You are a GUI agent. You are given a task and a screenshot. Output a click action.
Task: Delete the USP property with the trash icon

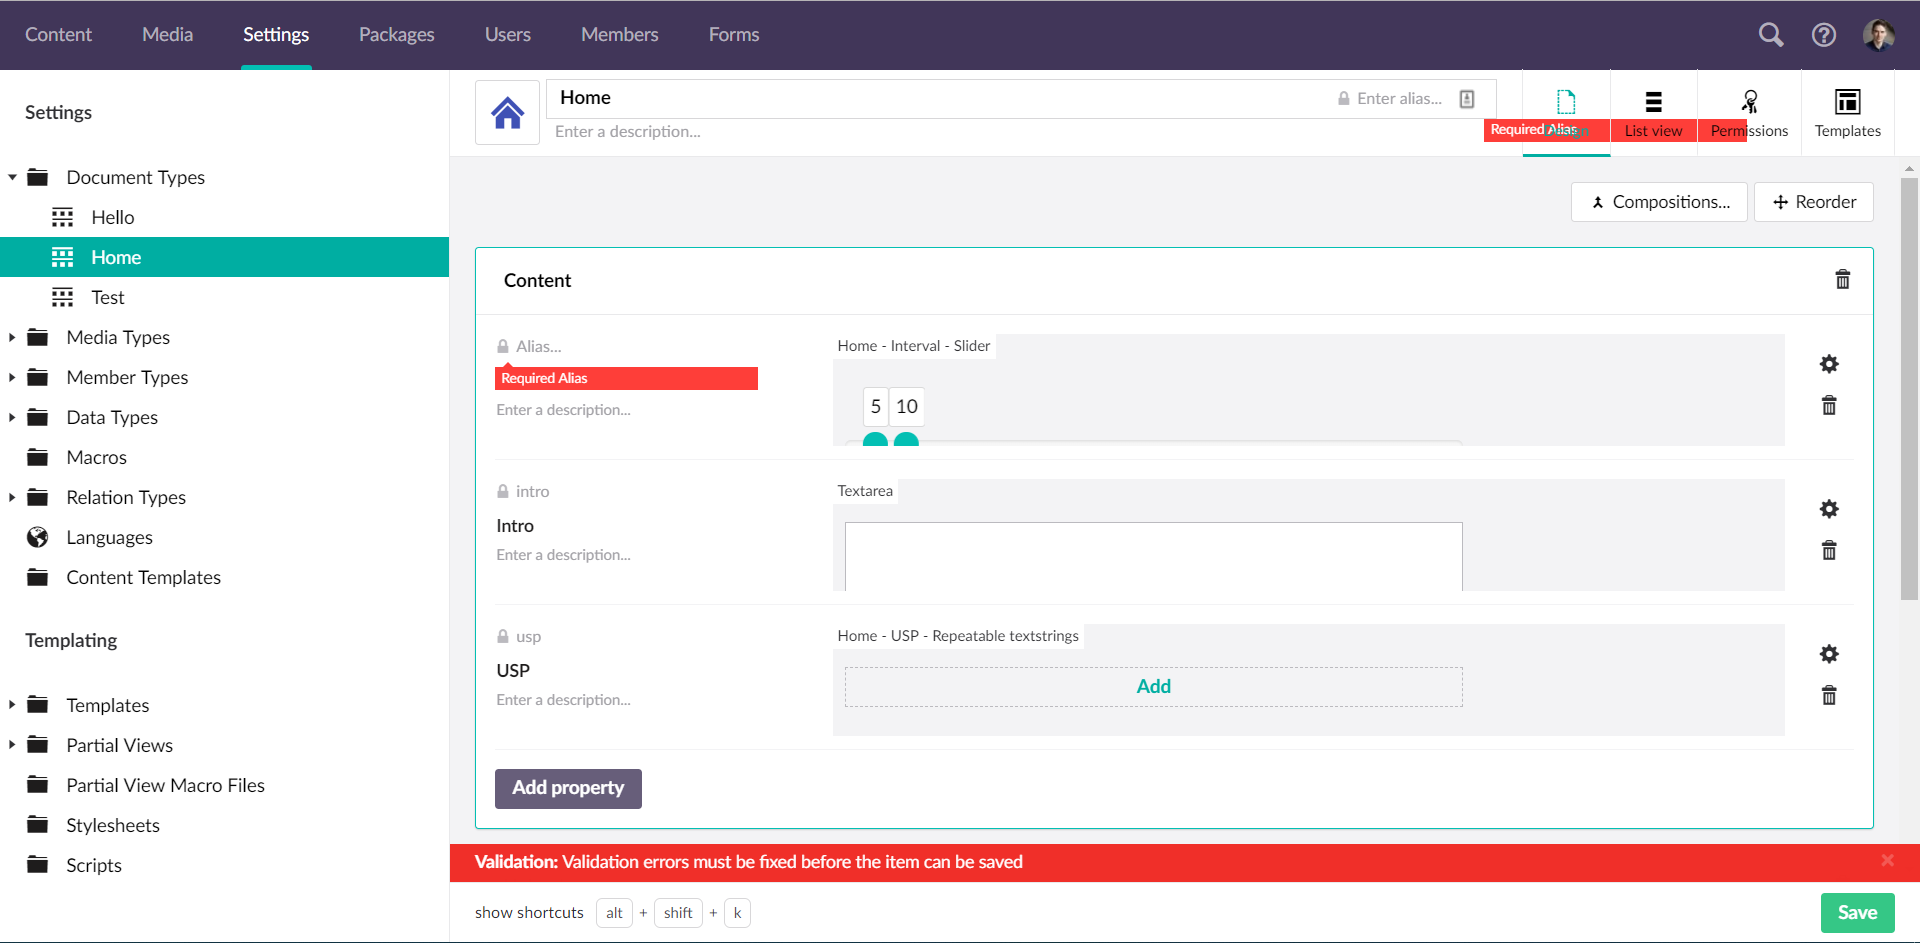(x=1829, y=695)
